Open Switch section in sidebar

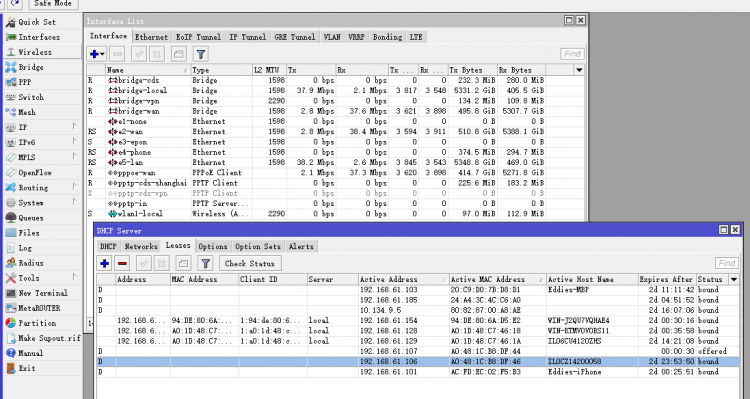coord(31,97)
